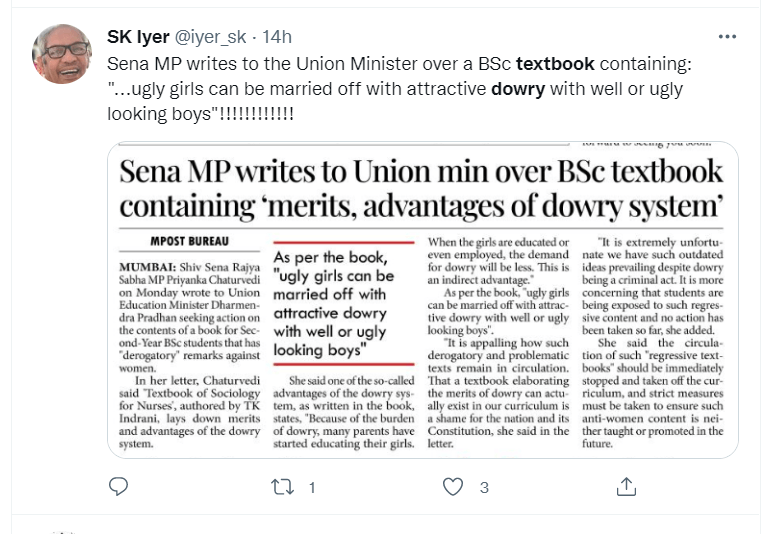Open the @iyer_sk handle link

(213, 37)
